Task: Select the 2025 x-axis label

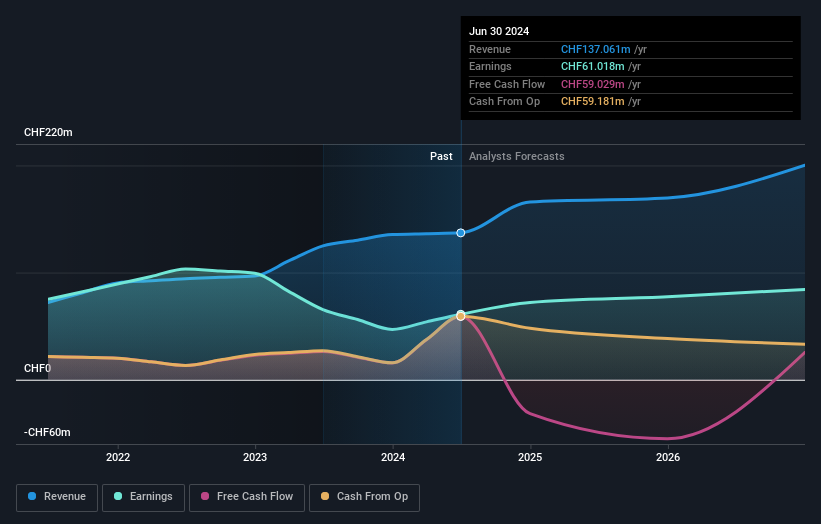Action: tap(530, 457)
